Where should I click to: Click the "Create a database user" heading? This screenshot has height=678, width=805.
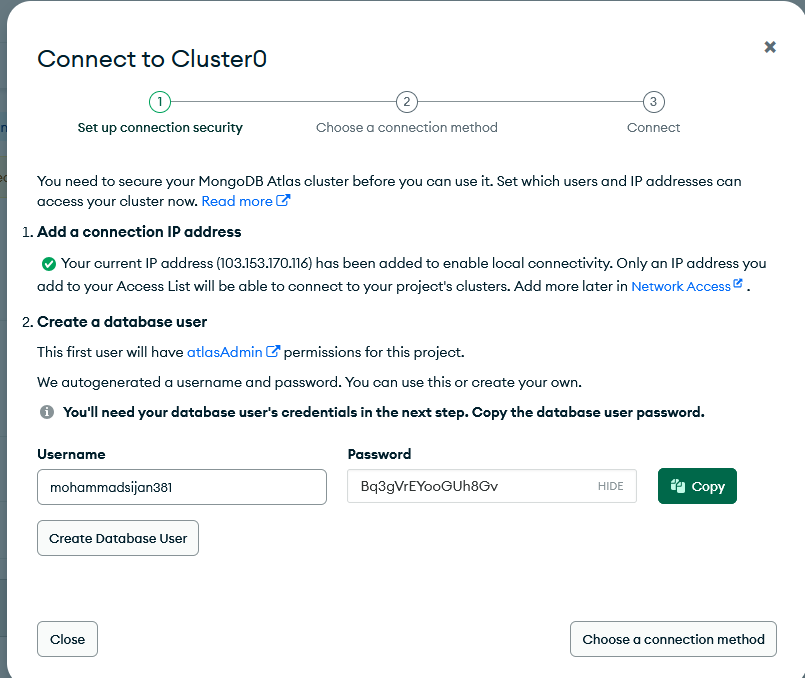pyautogui.click(x=122, y=322)
